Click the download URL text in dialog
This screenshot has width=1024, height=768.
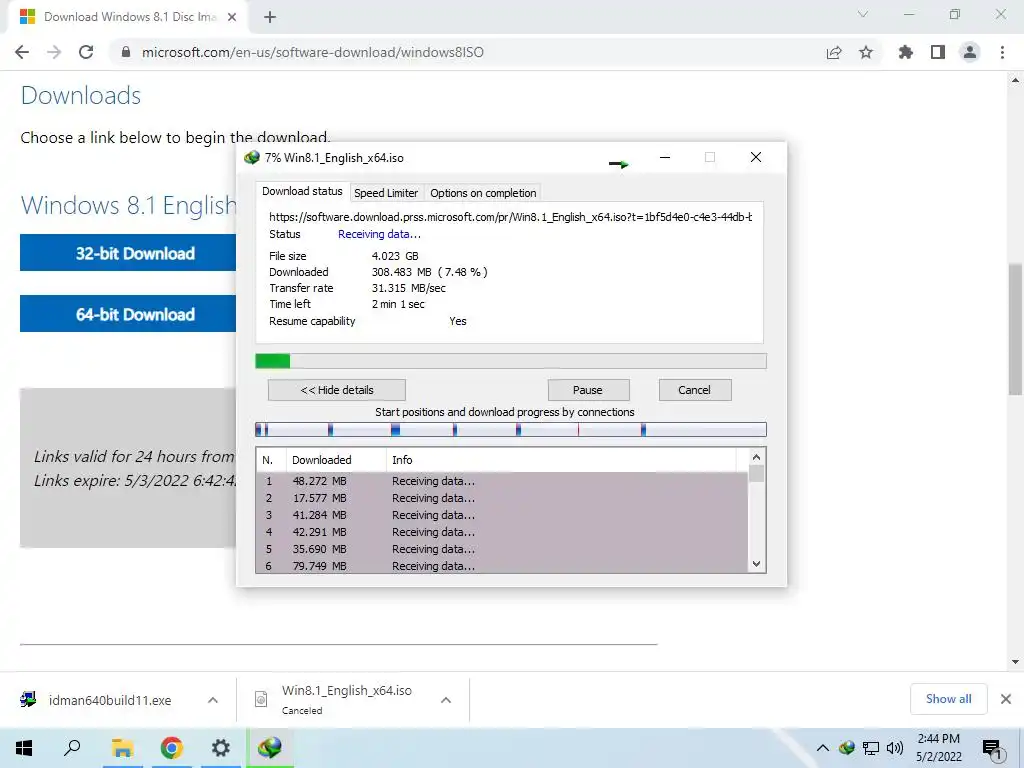[x=511, y=217]
